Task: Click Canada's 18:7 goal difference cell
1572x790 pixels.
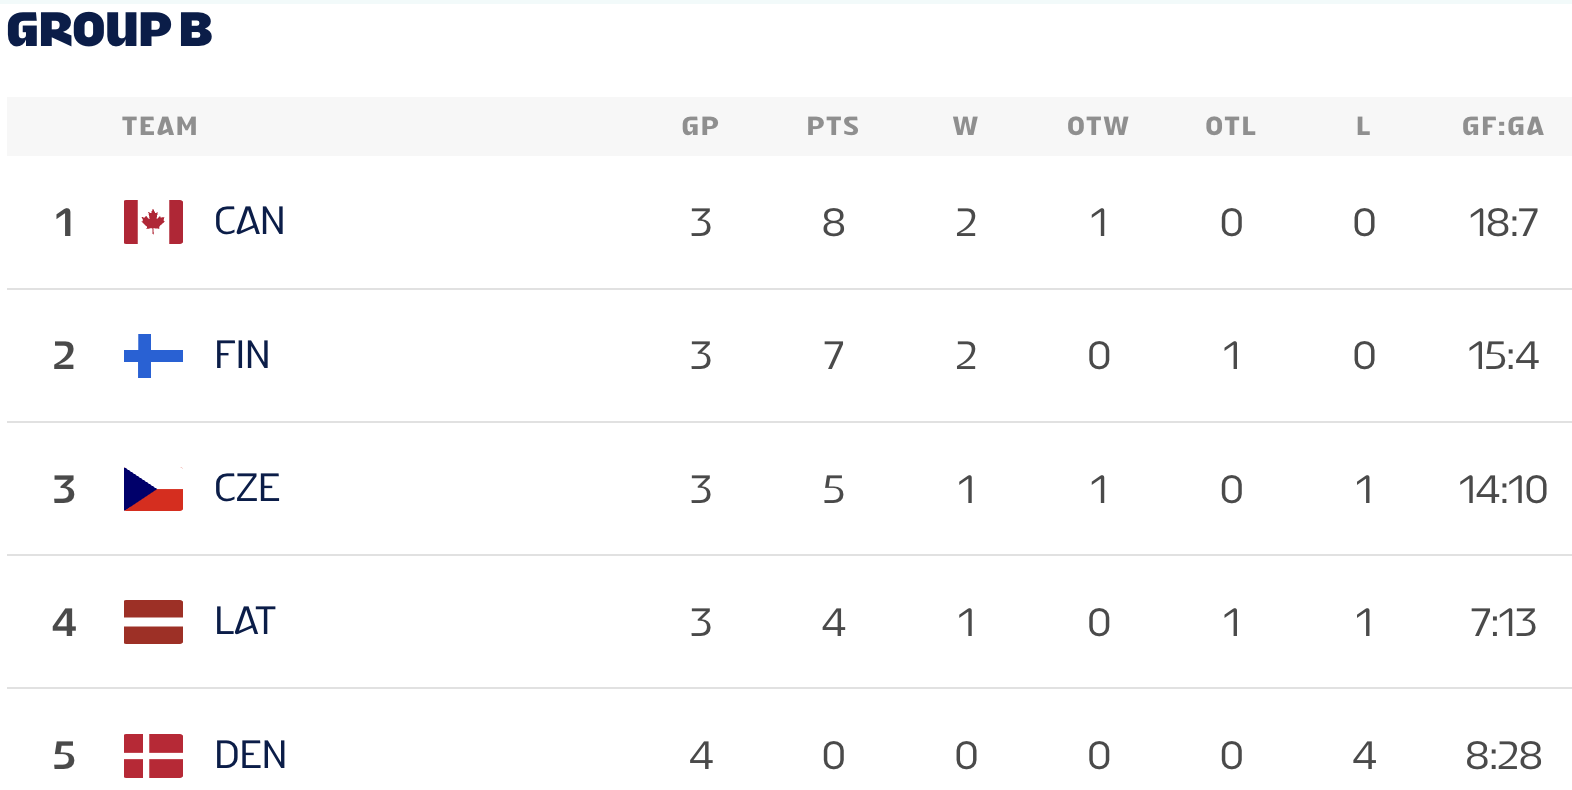Action: point(1503,223)
